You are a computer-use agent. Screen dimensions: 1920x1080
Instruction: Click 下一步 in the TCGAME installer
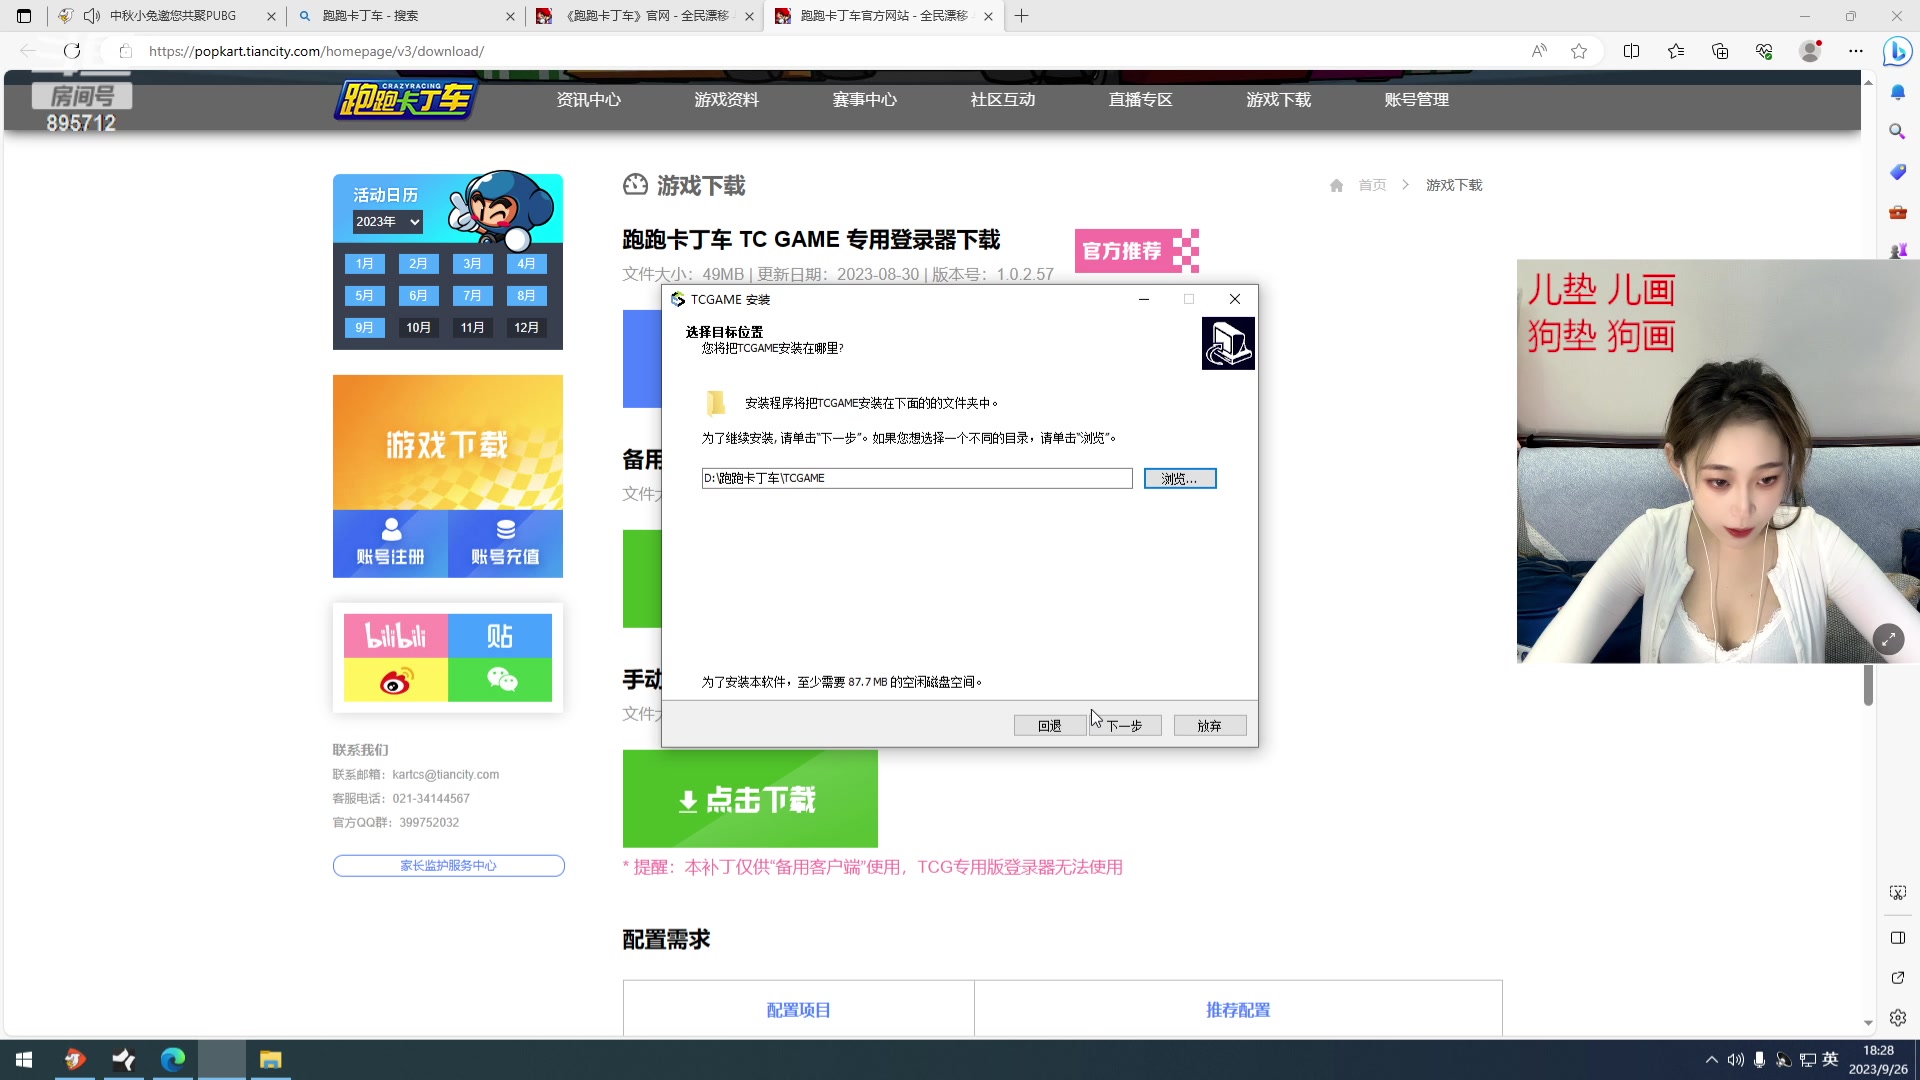coord(1124,725)
